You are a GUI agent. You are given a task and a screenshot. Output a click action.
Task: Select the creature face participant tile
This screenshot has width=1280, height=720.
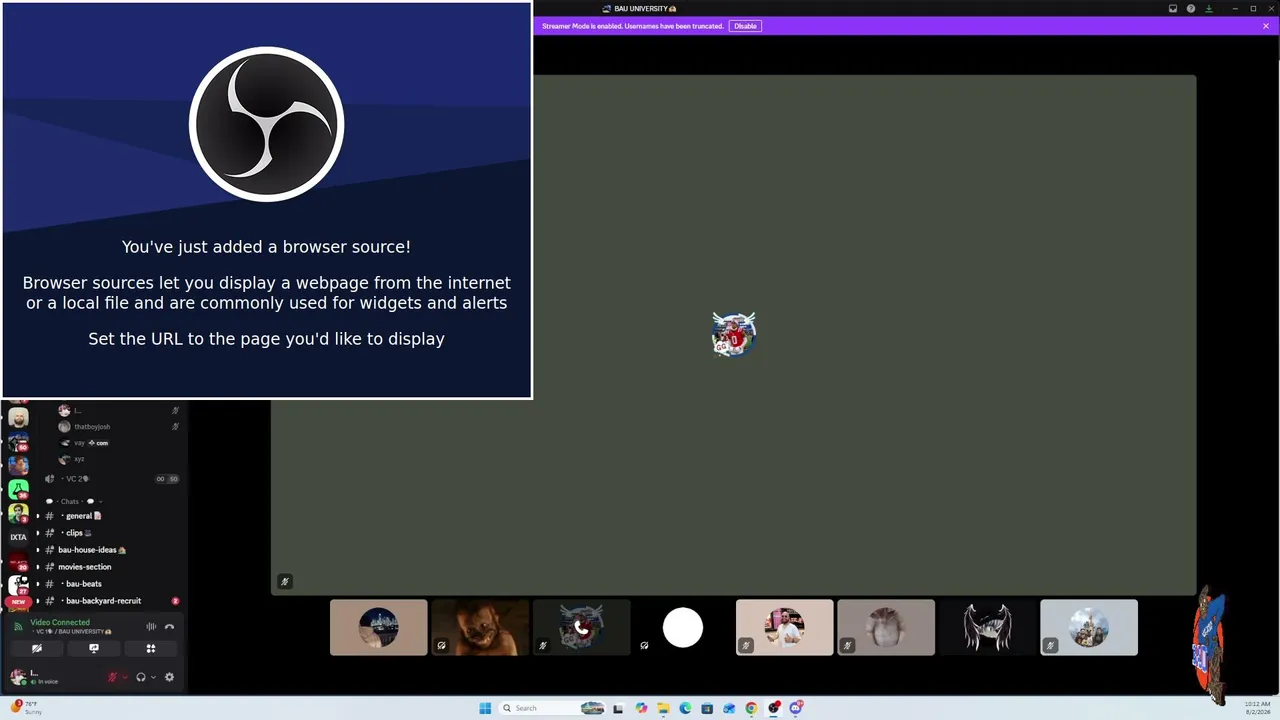(480, 628)
